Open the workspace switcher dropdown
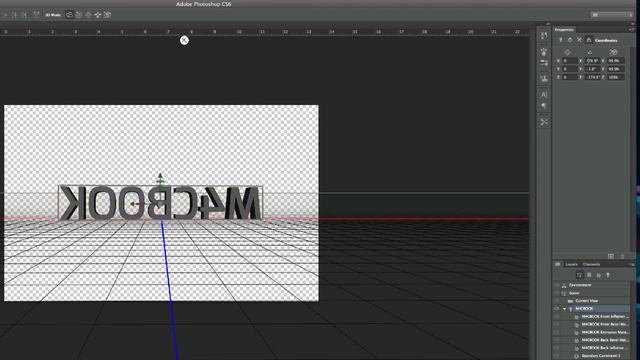This screenshot has height=360, width=640. pos(612,15)
